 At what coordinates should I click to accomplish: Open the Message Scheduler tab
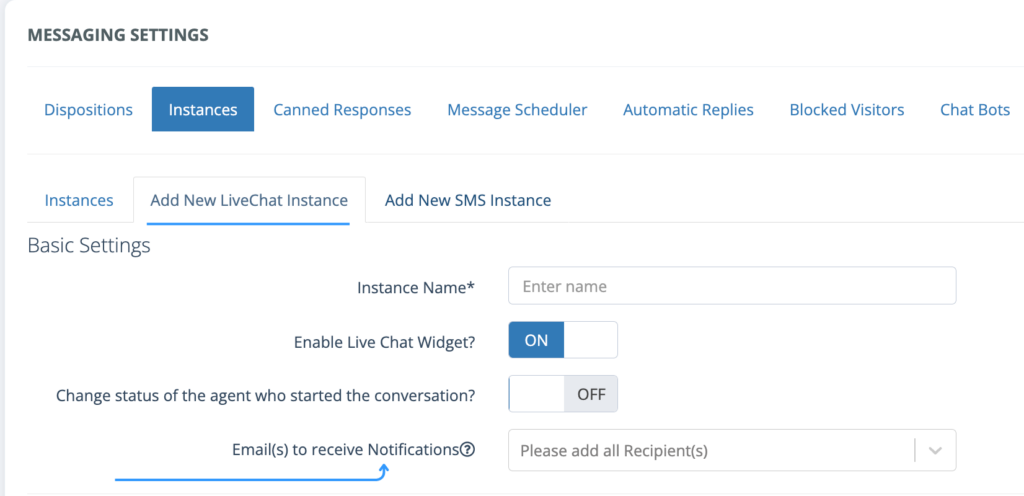(517, 110)
